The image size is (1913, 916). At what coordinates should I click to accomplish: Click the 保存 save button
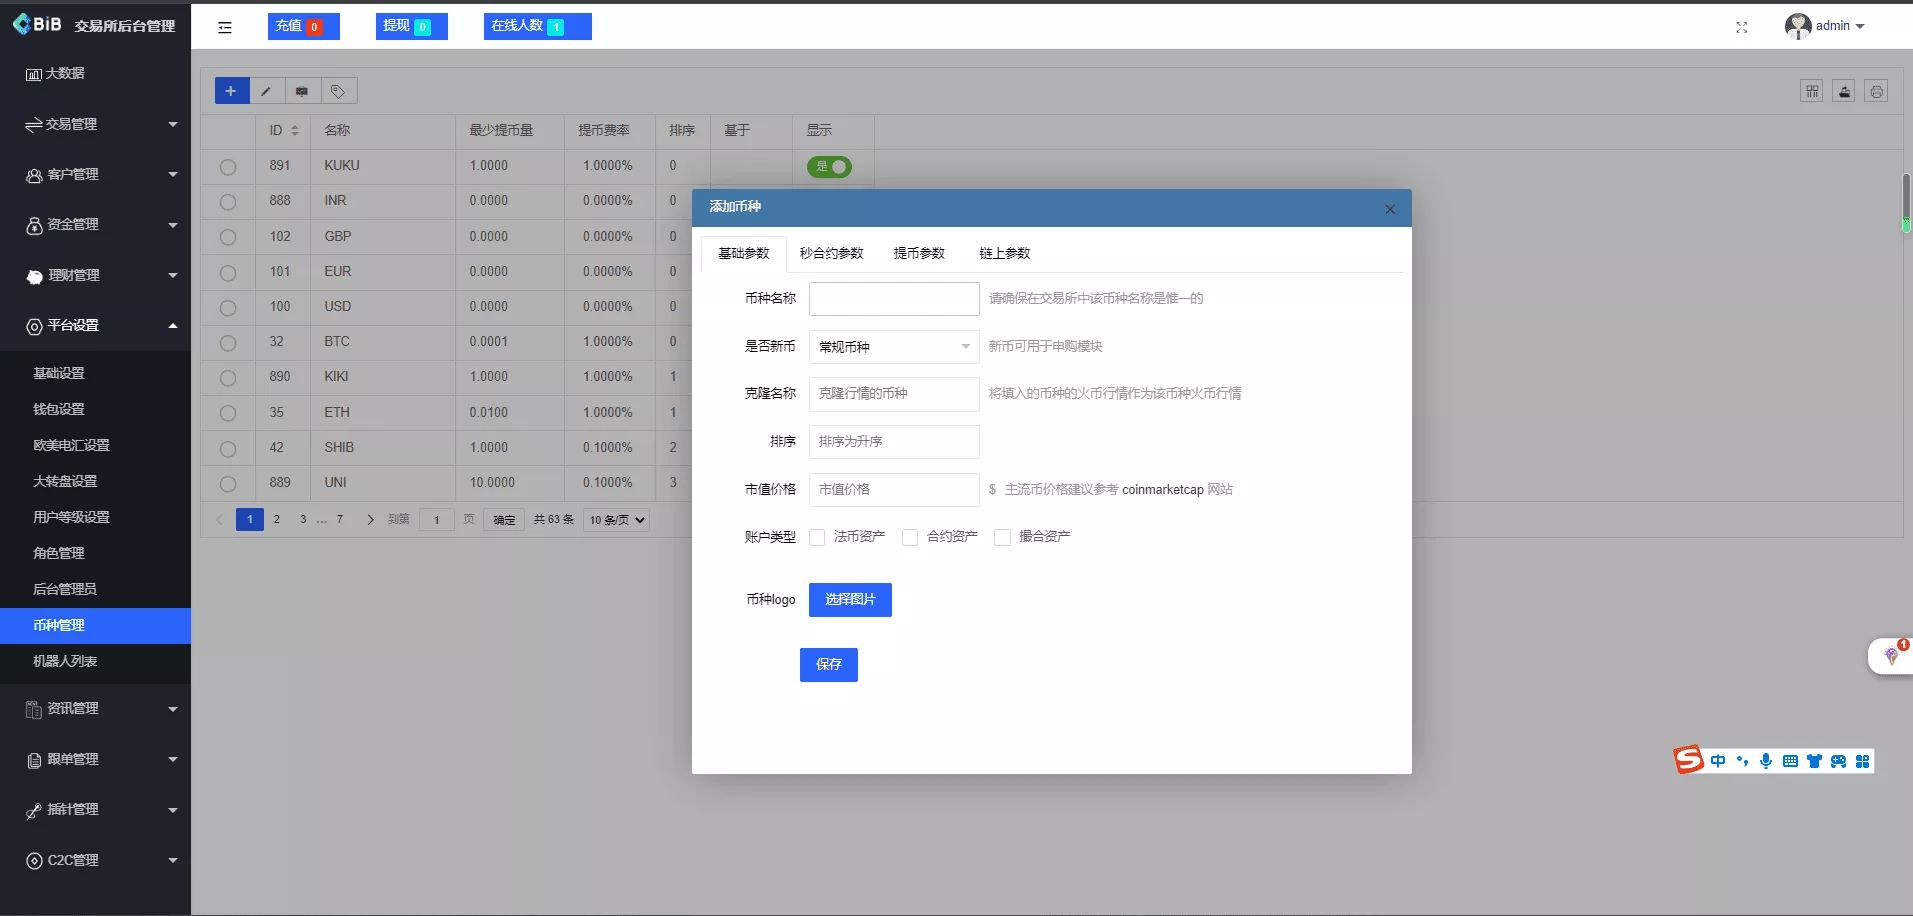[828, 664]
